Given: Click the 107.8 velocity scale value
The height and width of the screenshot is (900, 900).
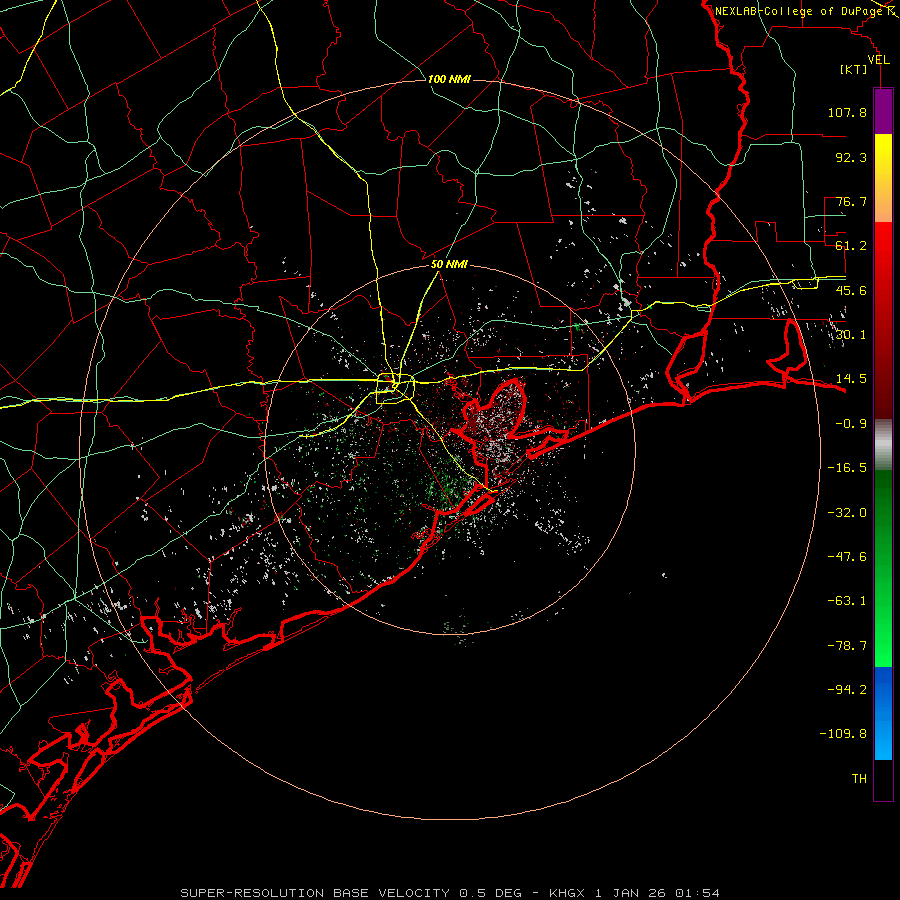Looking at the screenshot, I should coord(847,112).
